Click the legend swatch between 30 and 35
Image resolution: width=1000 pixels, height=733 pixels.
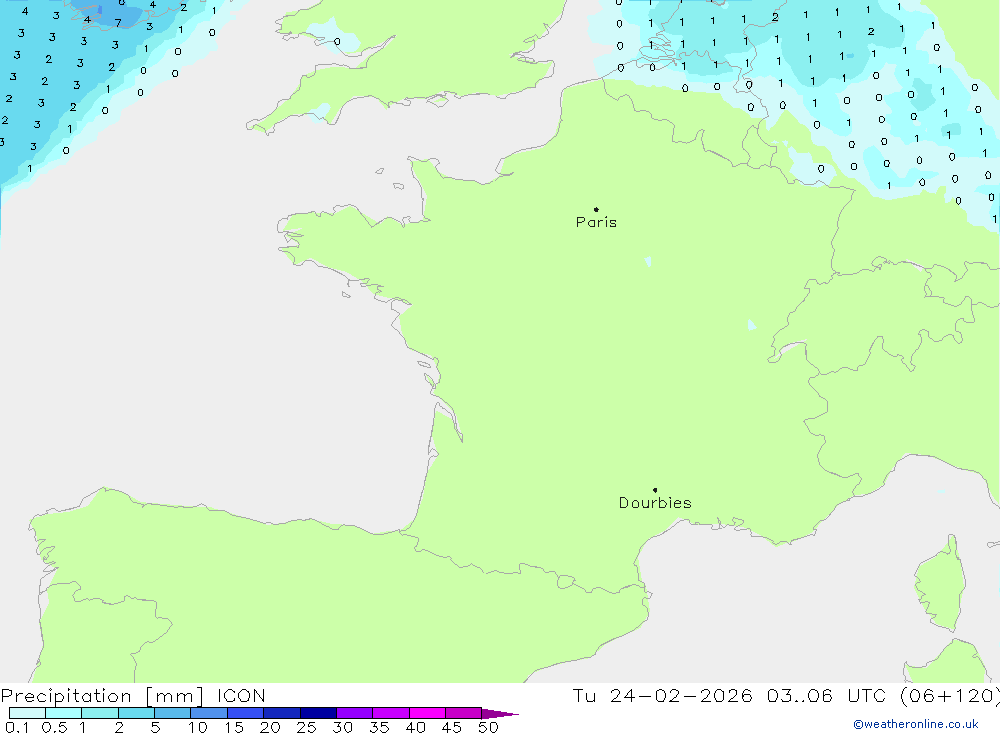[x=355, y=713]
